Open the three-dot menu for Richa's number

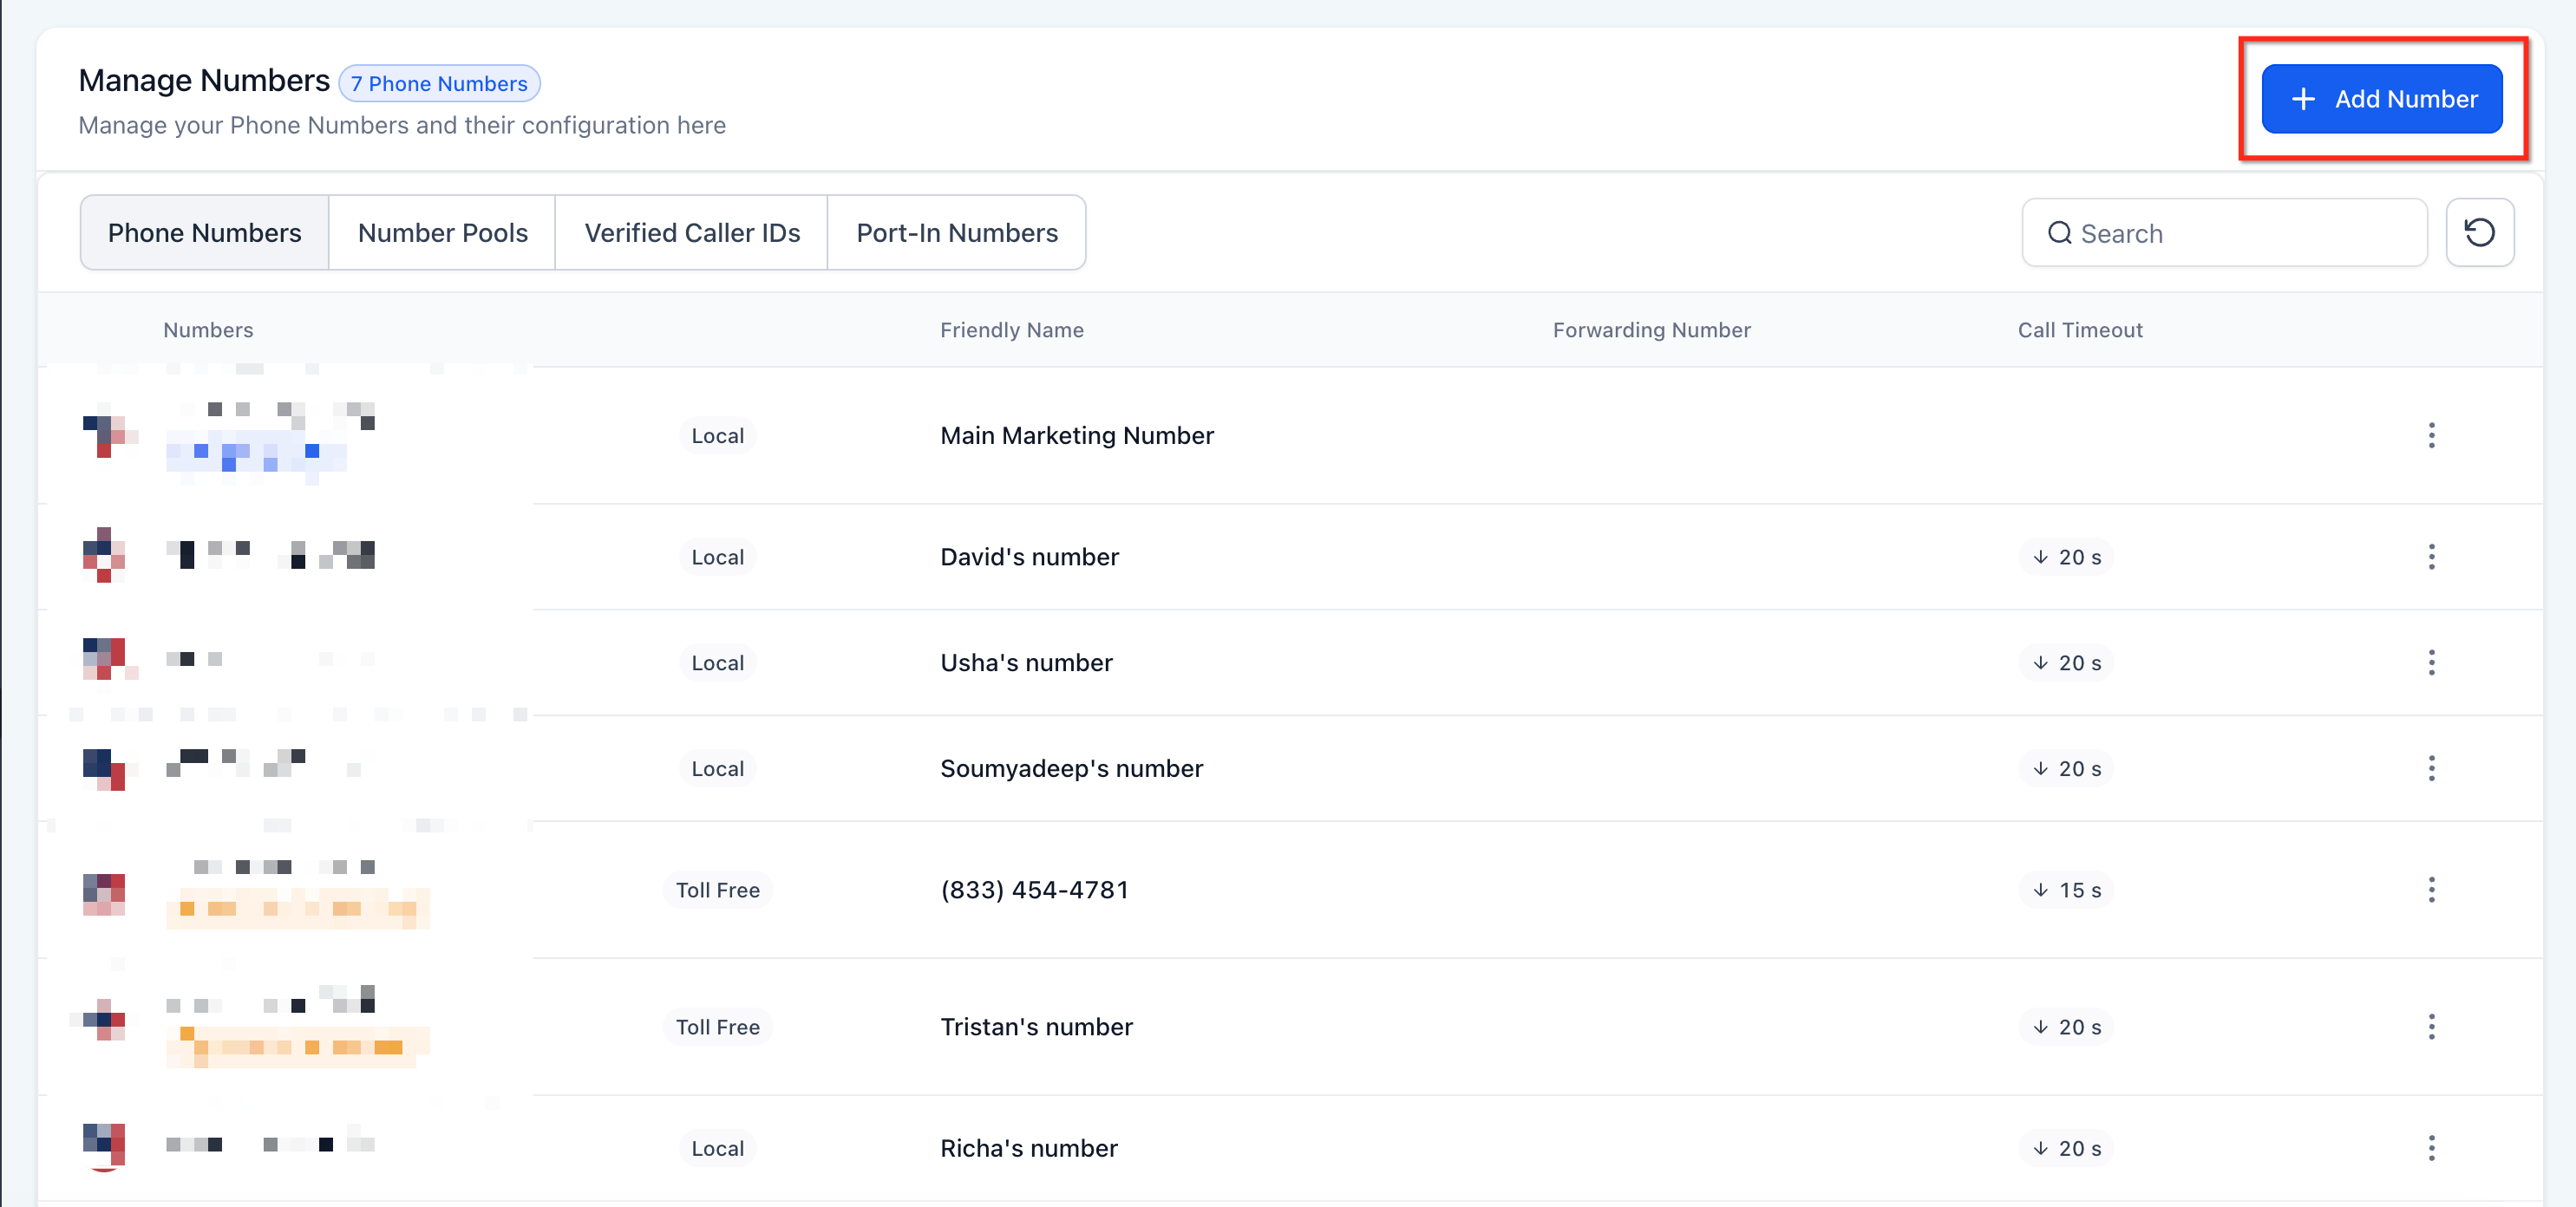2431,1148
